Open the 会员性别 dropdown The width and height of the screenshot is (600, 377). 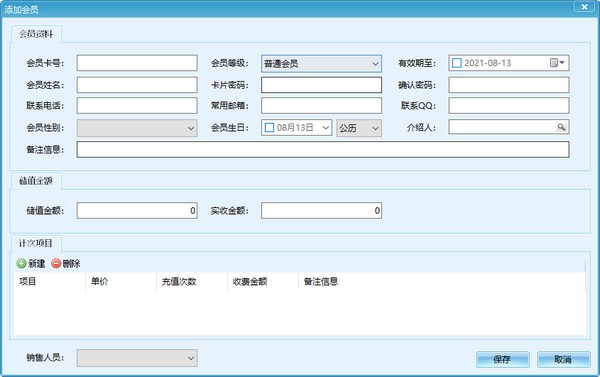pos(191,128)
